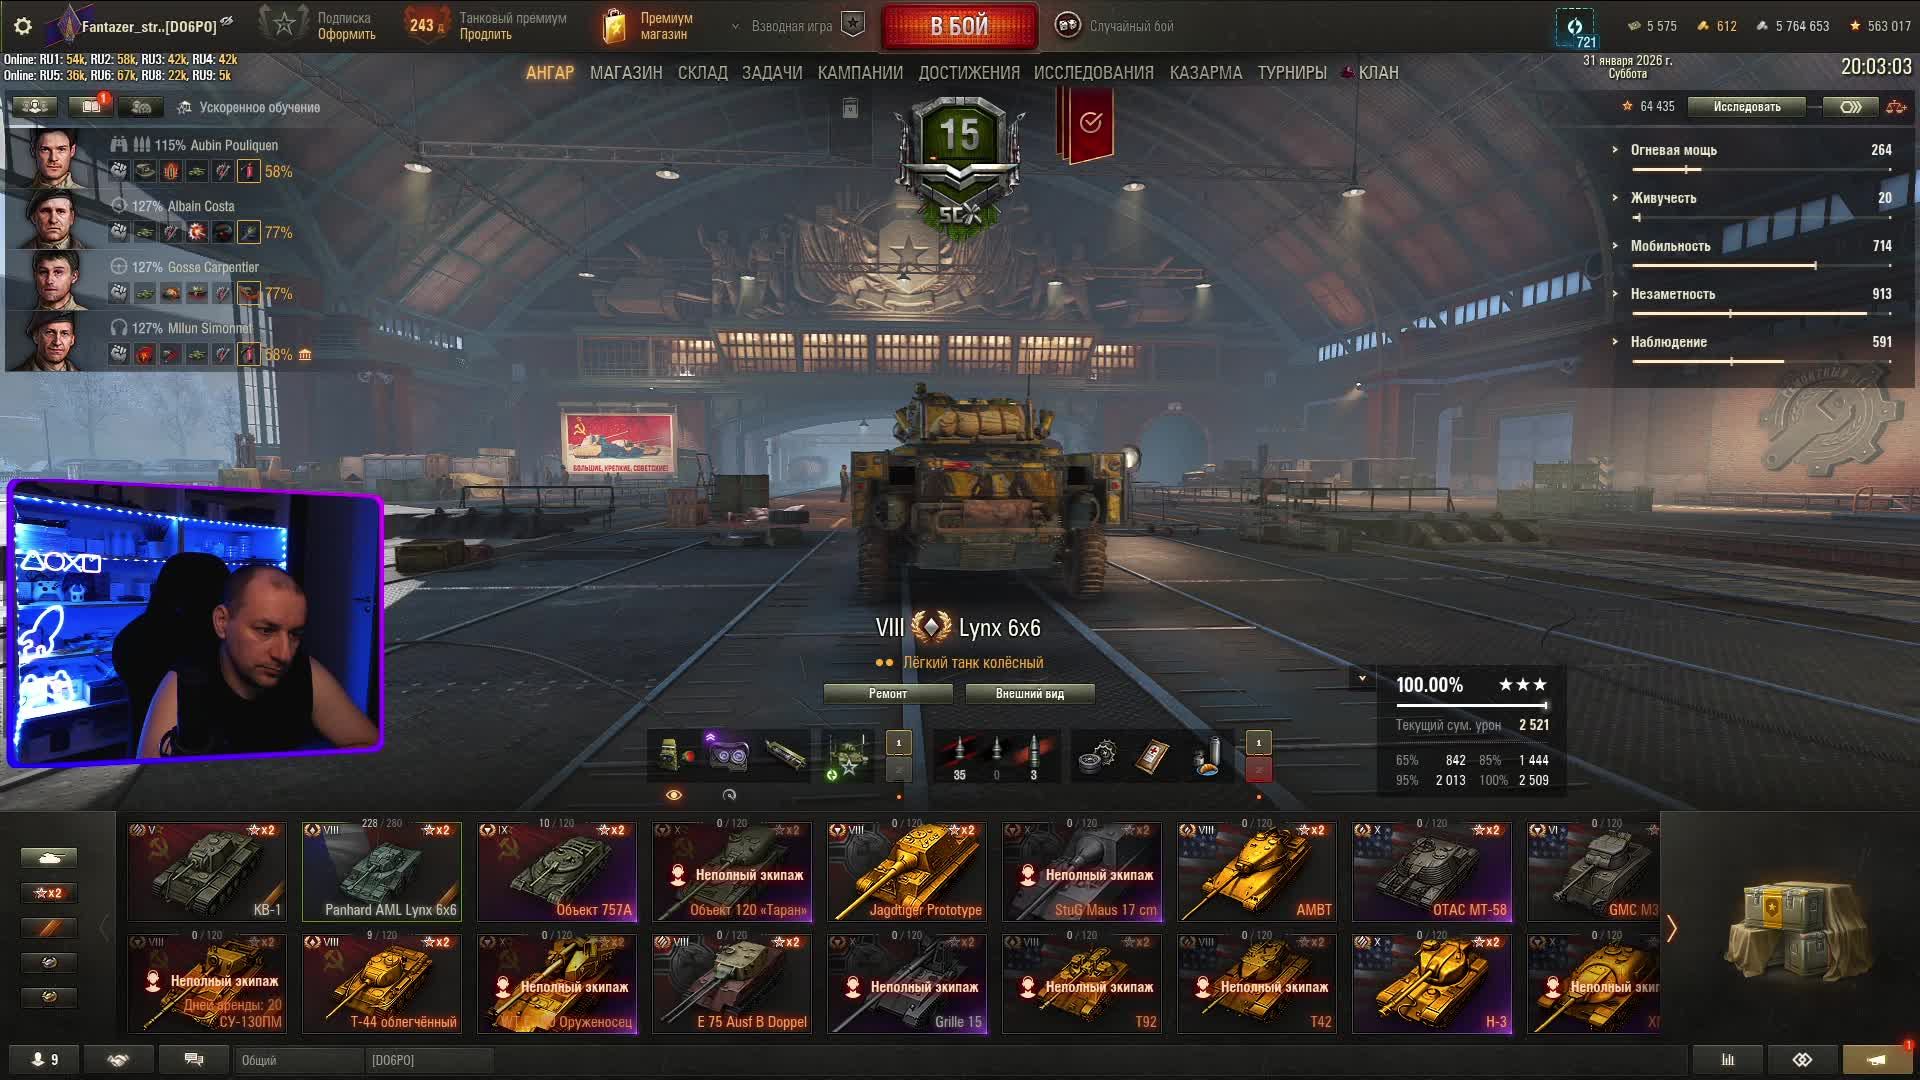Toggle the tank type carousel filter

pos(48,858)
